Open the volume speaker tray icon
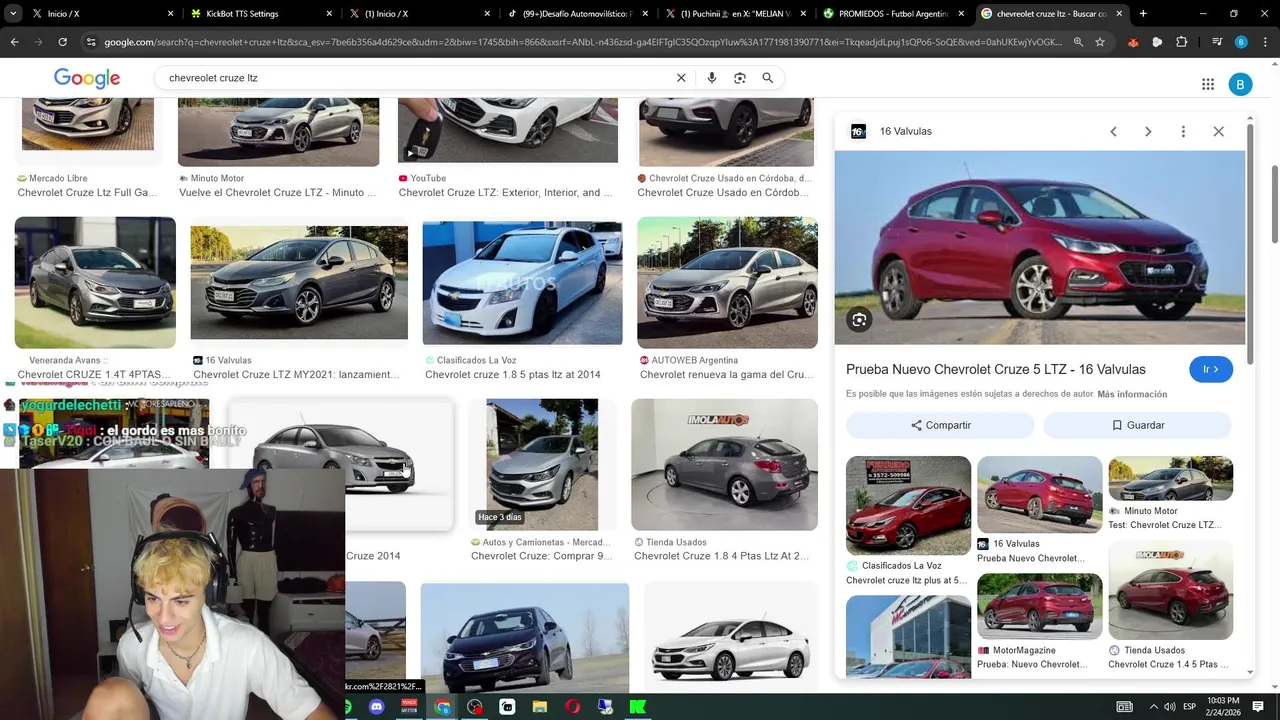Image resolution: width=1280 pixels, height=720 pixels. [1168, 707]
